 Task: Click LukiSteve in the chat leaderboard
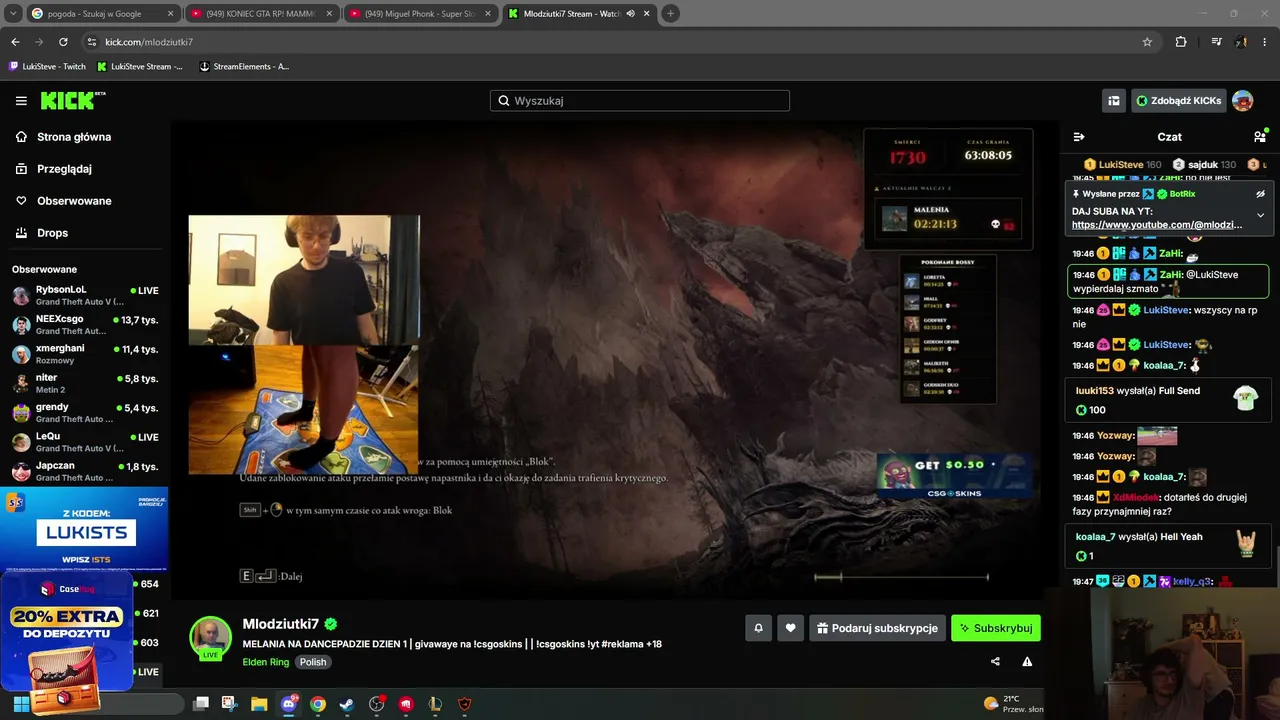(1122, 165)
